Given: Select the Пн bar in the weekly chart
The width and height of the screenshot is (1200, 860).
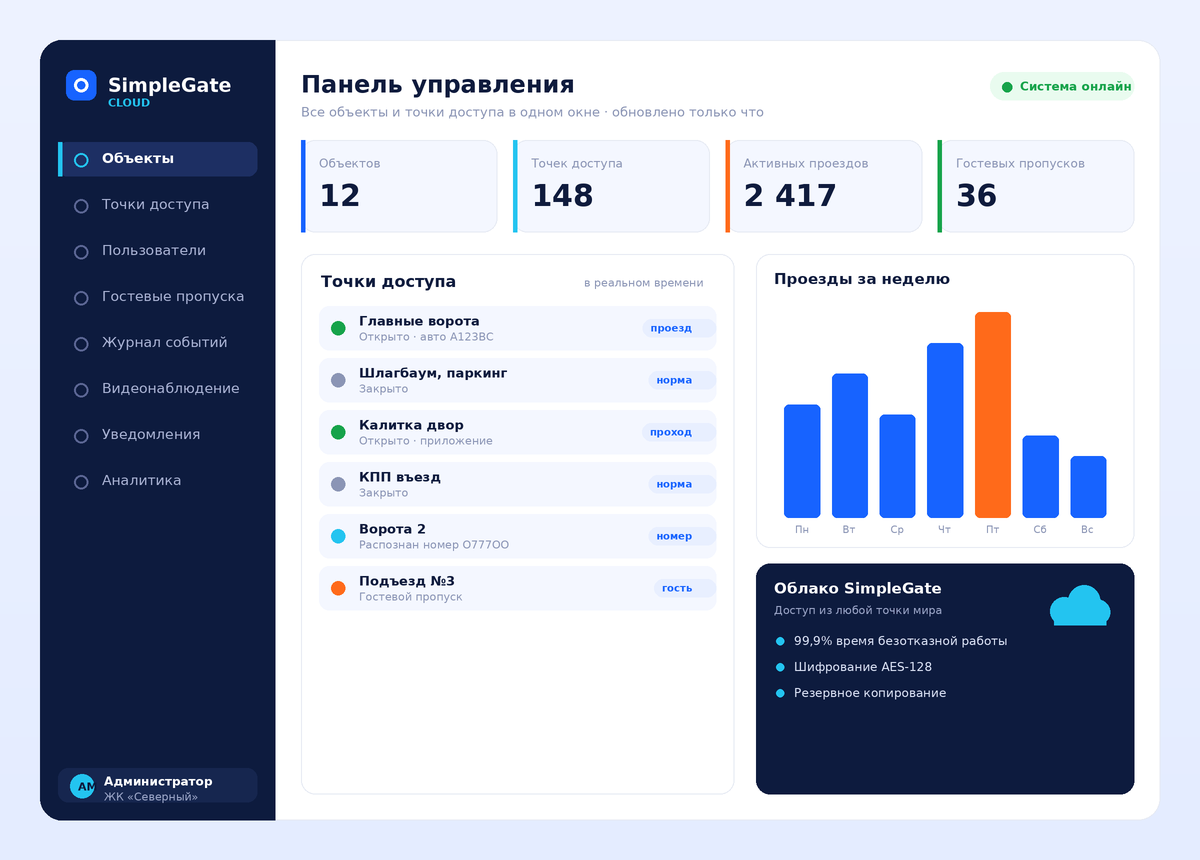Looking at the screenshot, I should click(x=802, y=461).
